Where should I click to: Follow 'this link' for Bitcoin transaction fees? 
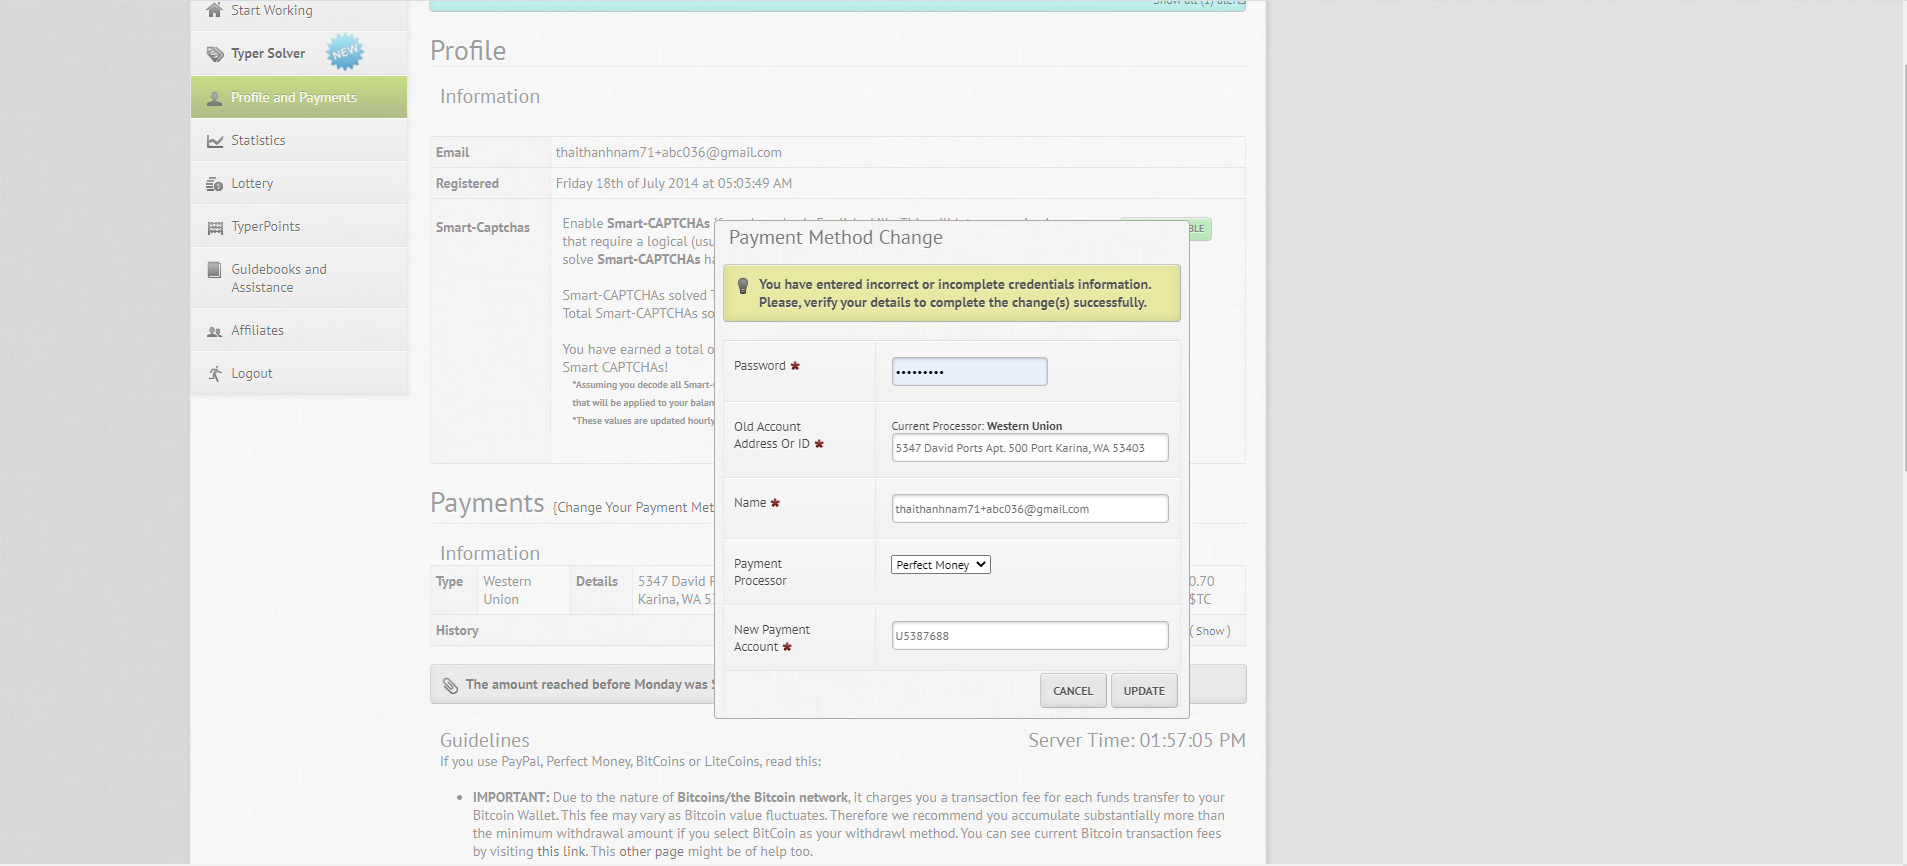coord(562,852)
